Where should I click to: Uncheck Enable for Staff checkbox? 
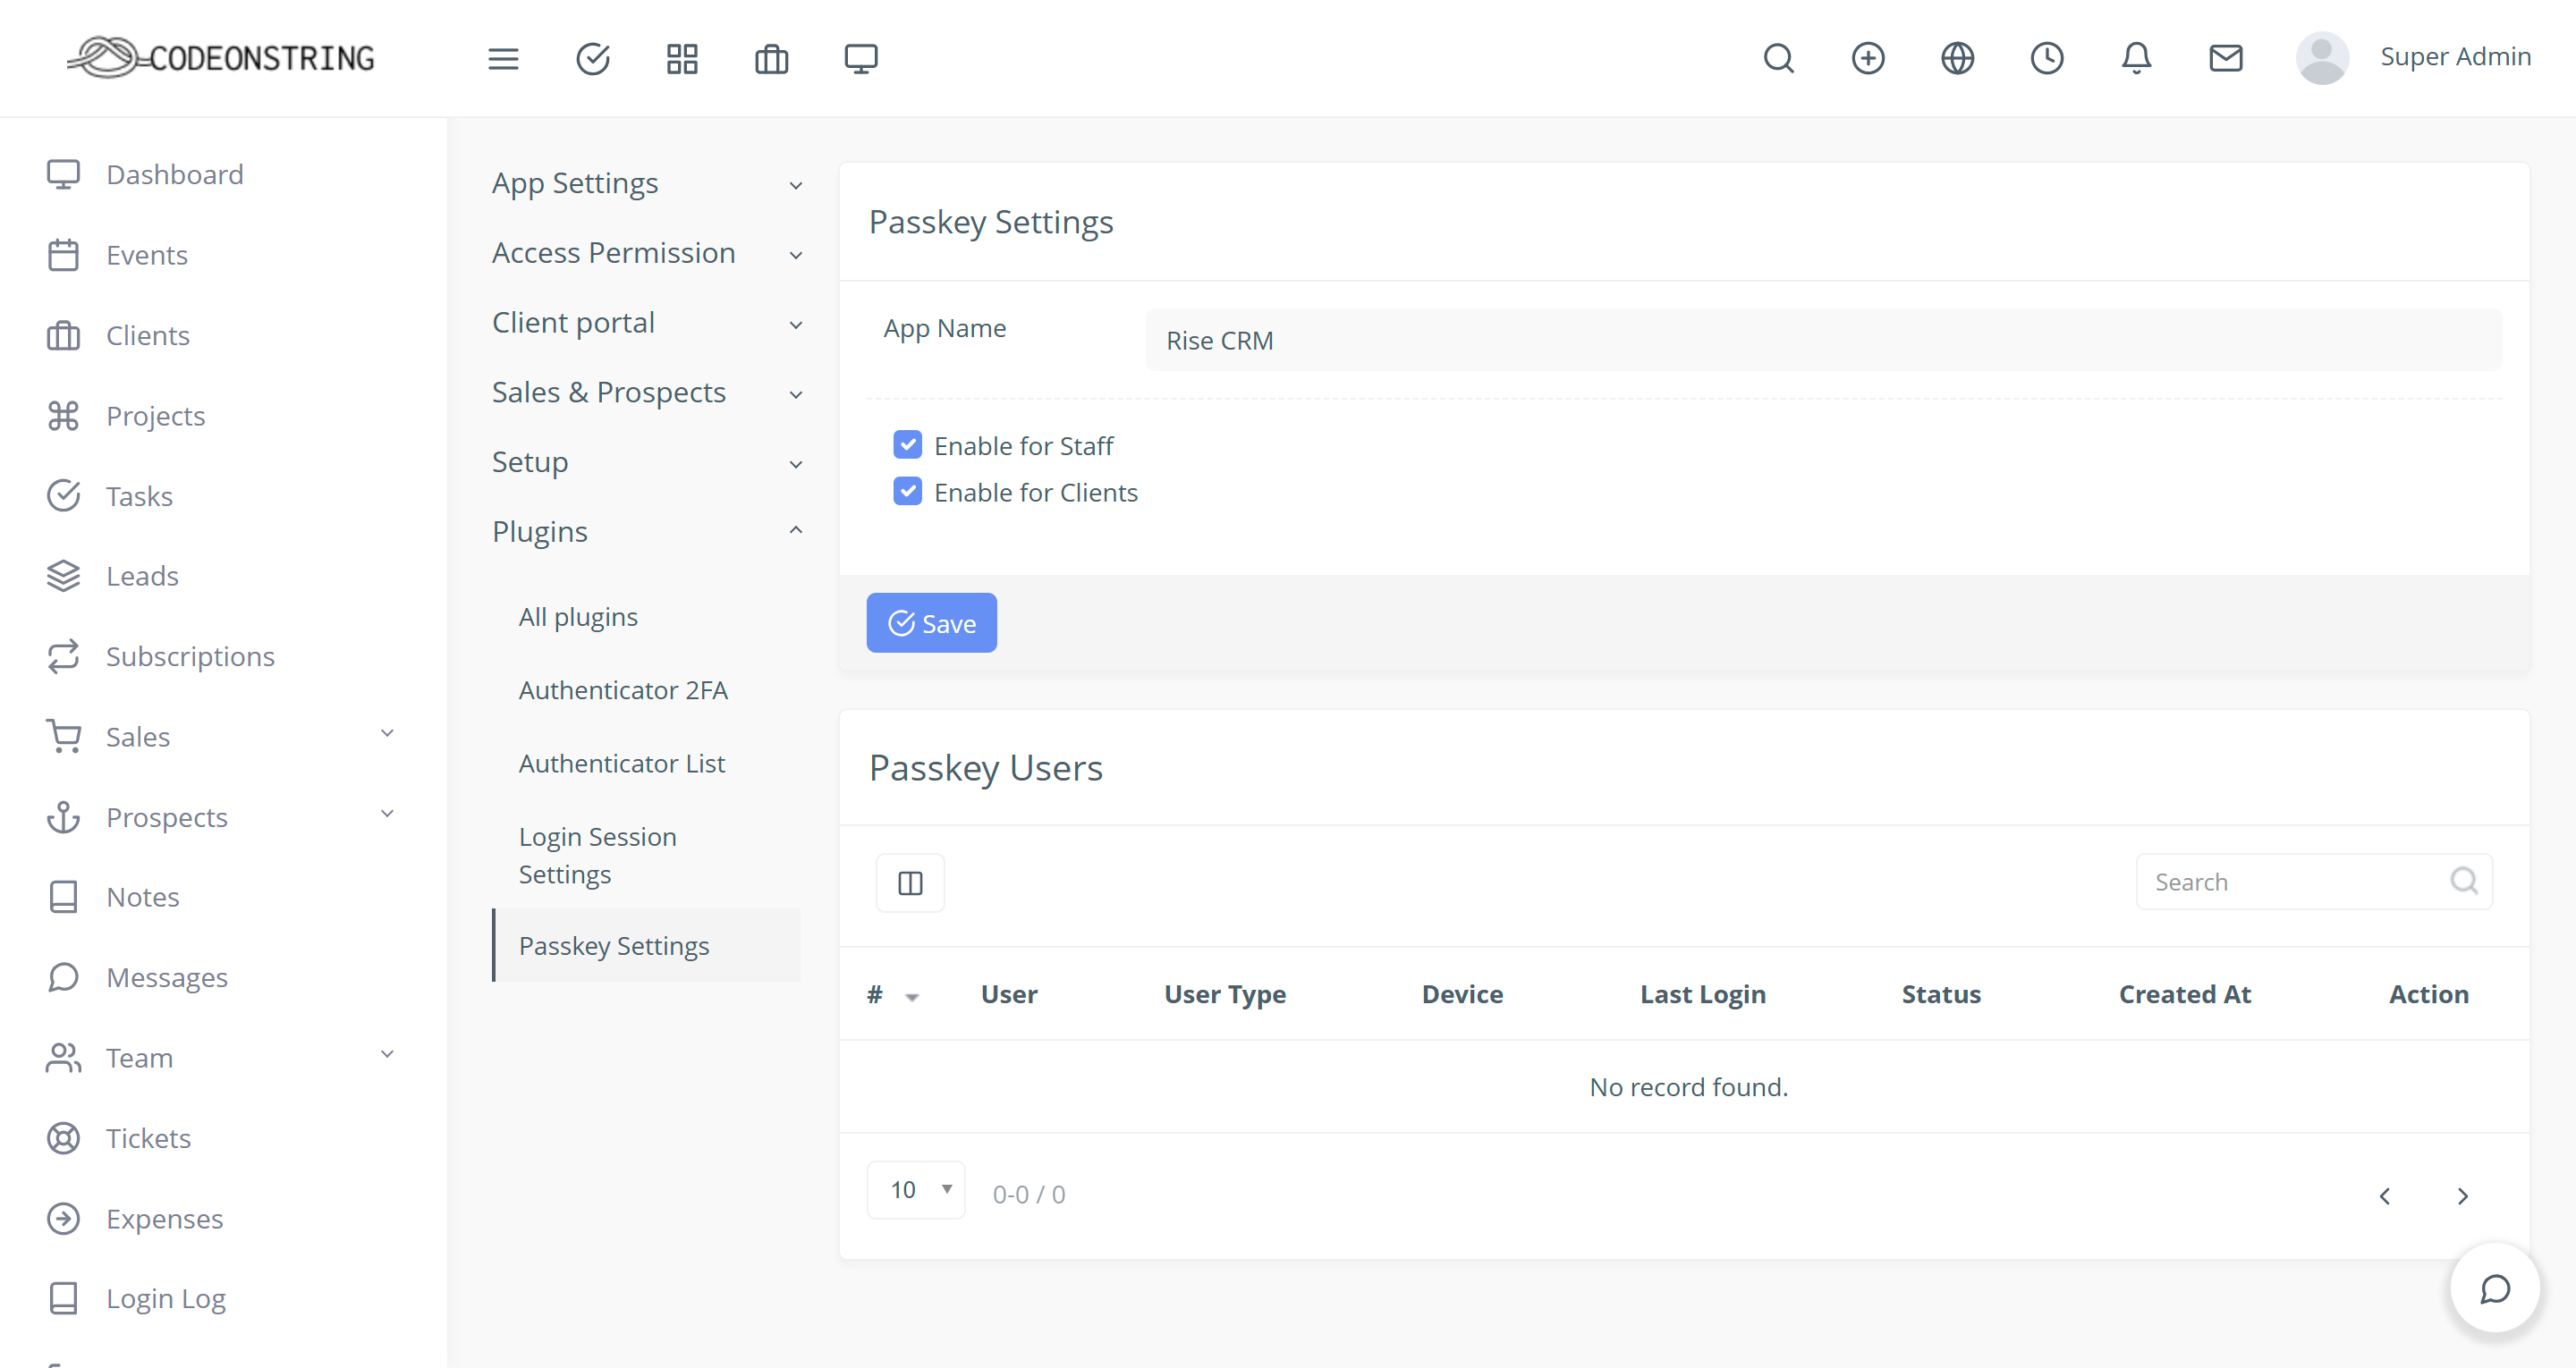(x=907, y=445)
